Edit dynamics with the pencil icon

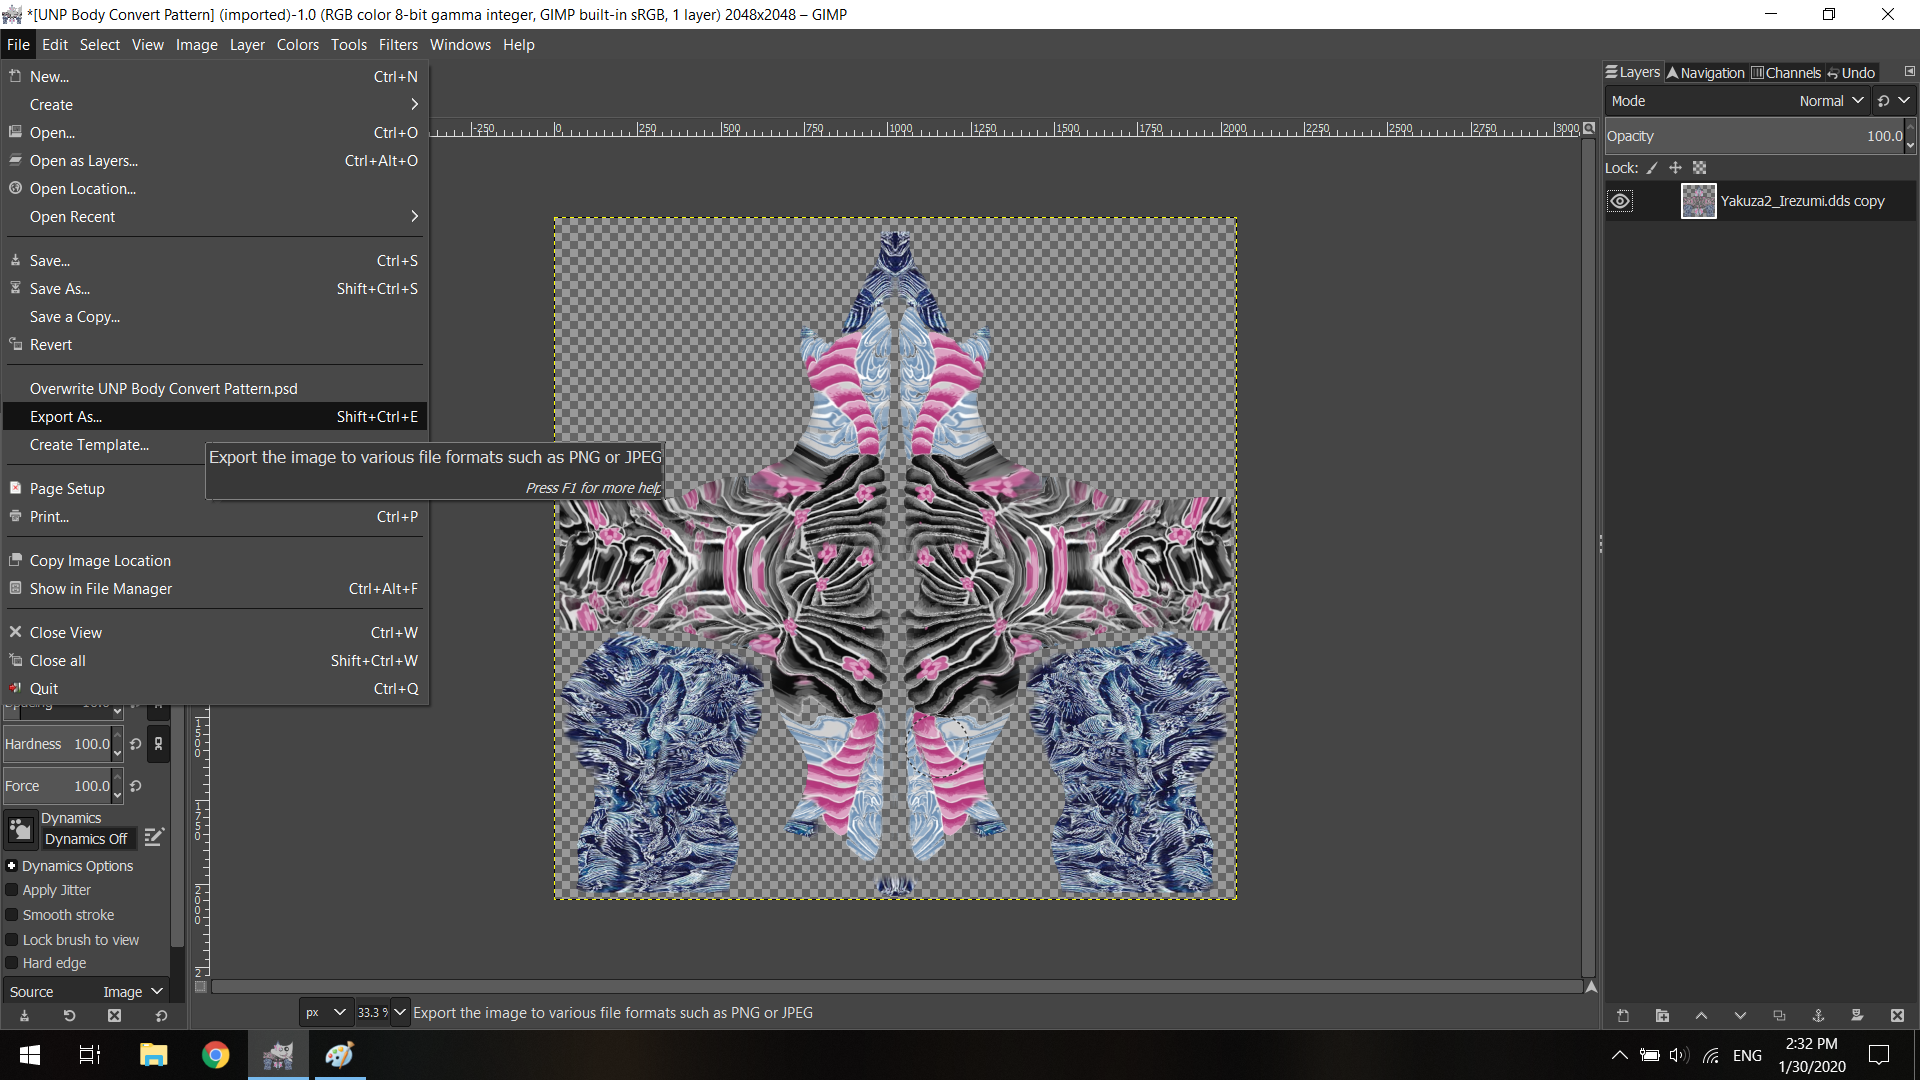pos(154,837)
